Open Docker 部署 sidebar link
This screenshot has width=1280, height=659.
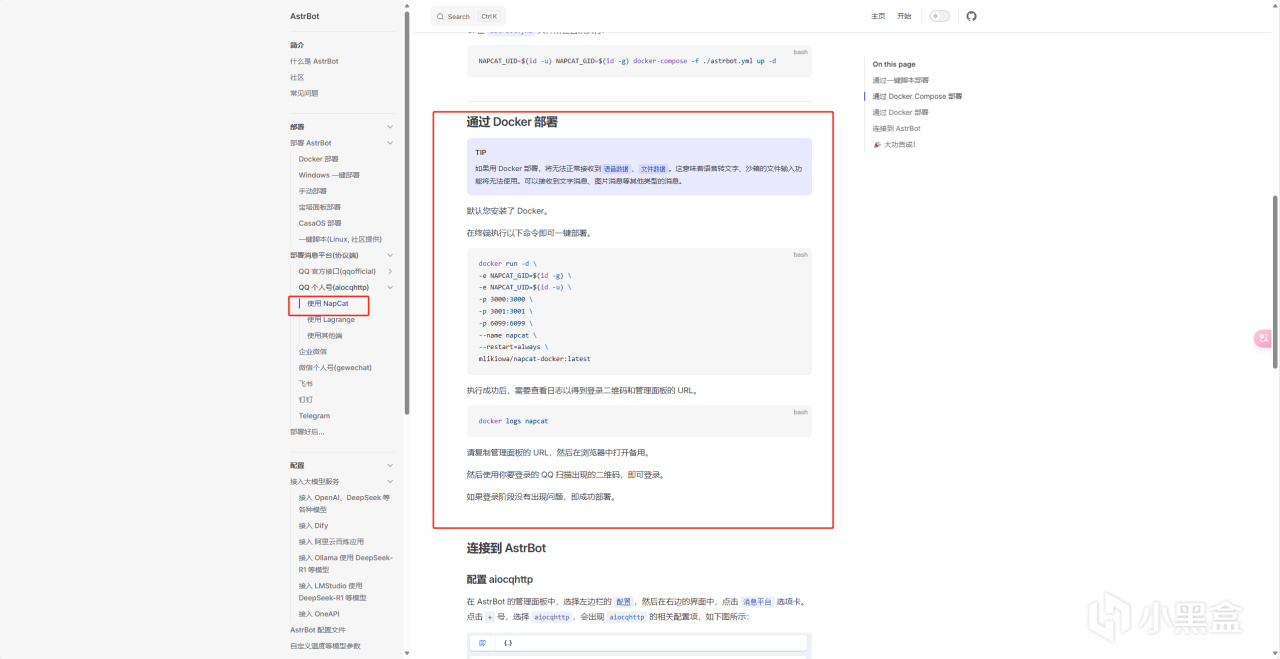click(318, 159)
